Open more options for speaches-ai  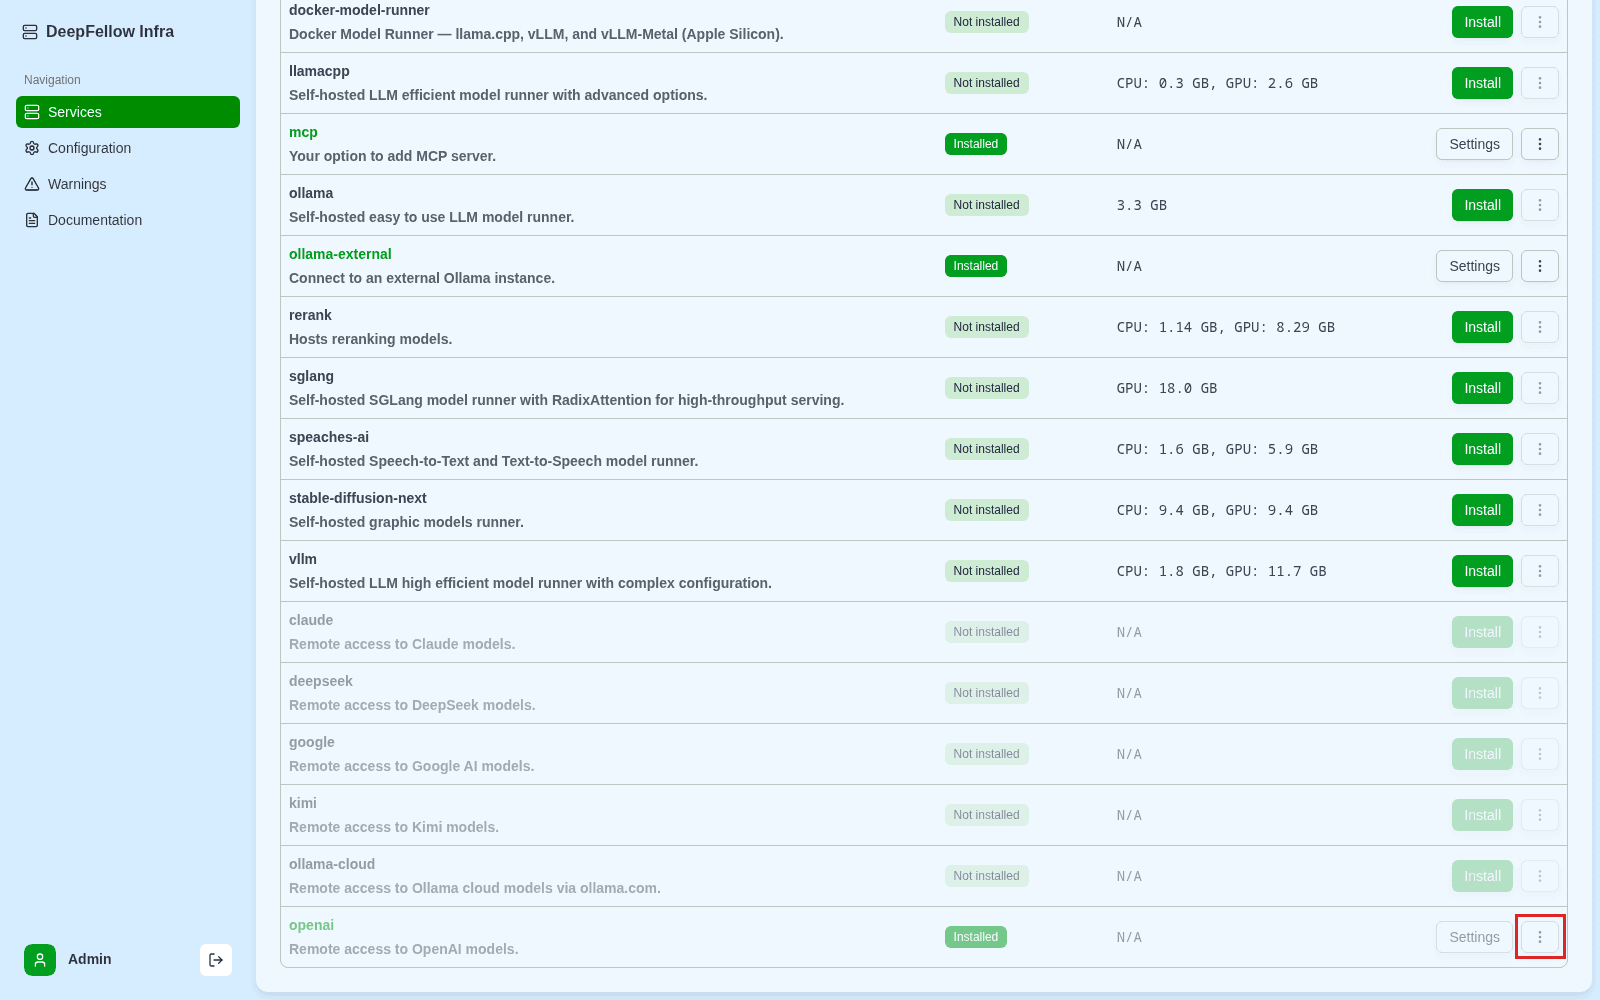point(1540,449)
